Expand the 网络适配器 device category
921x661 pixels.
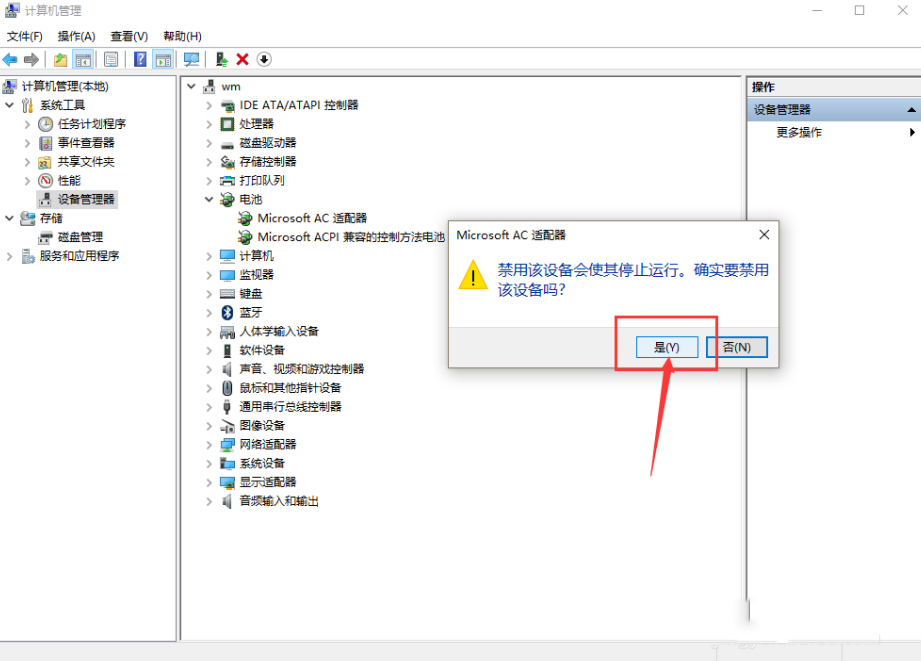coord(209,444)
